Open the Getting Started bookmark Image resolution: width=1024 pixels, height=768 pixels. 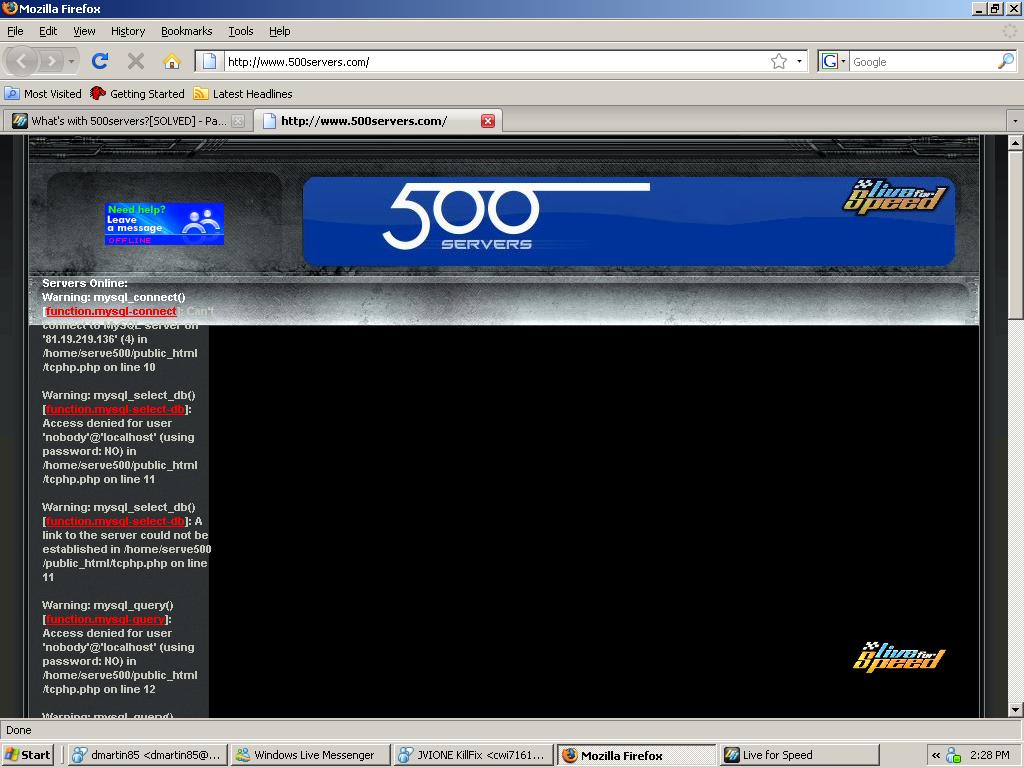tap(138, 93)
